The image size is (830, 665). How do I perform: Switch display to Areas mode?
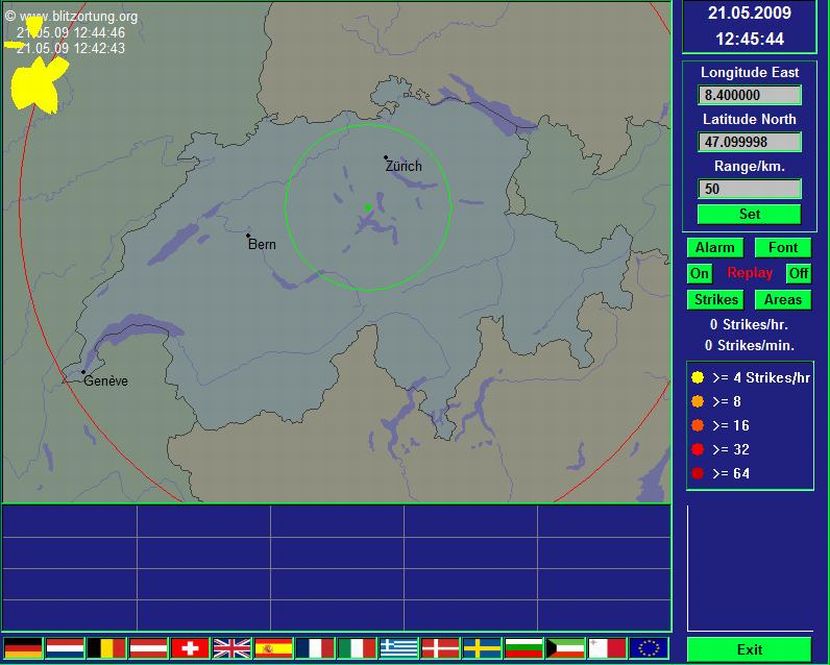(782, 299)
